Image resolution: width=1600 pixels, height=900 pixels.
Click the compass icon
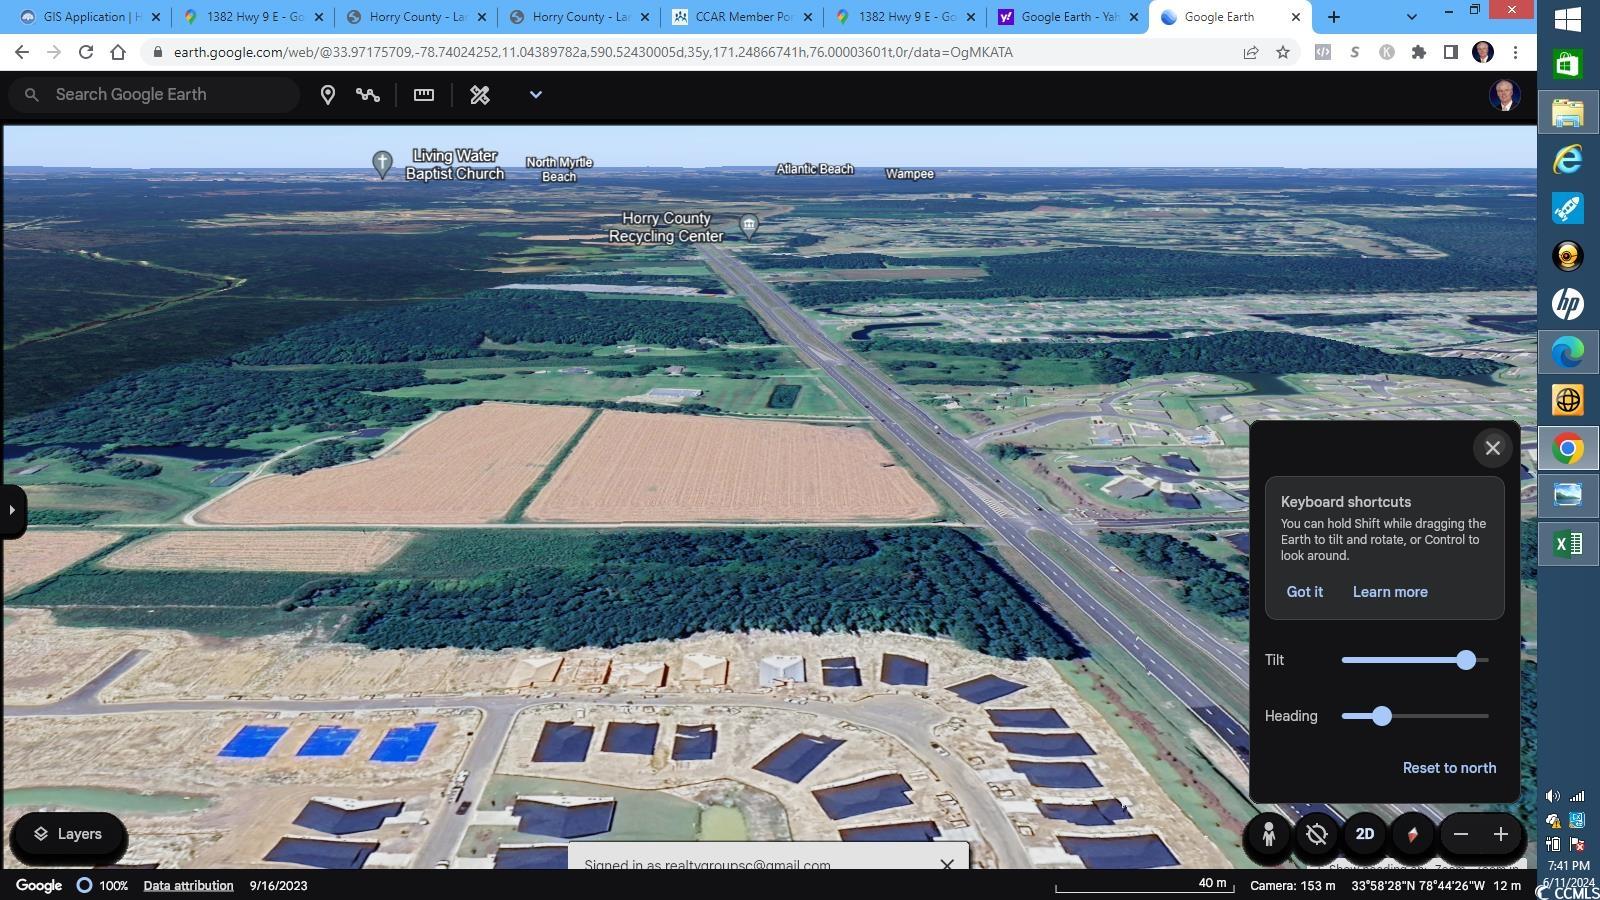click(x=1412, y=835)
